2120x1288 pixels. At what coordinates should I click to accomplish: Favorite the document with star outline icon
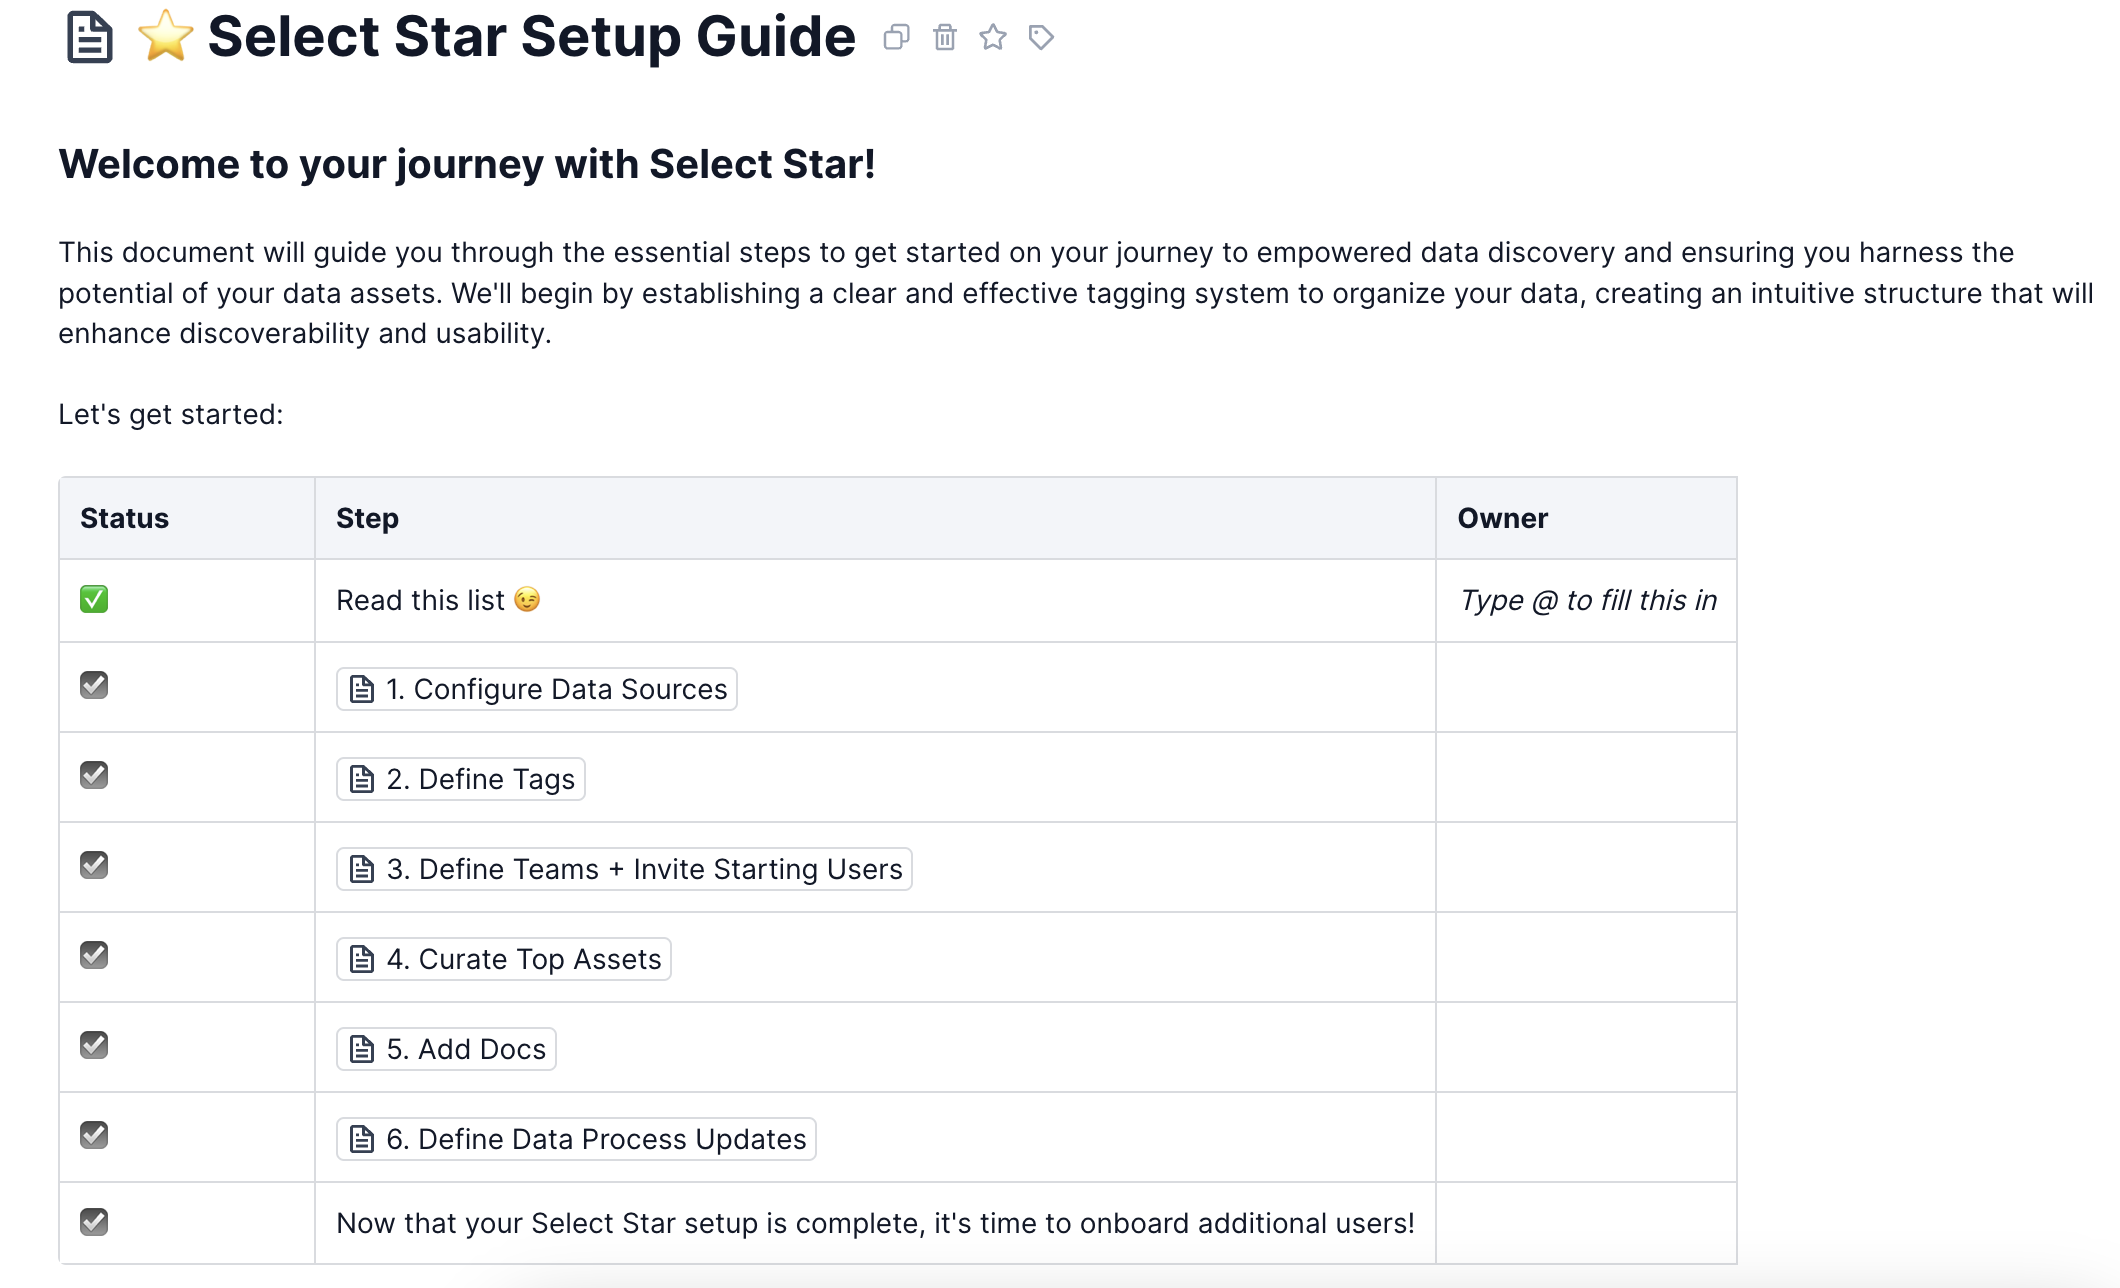(x=992, y=38)
